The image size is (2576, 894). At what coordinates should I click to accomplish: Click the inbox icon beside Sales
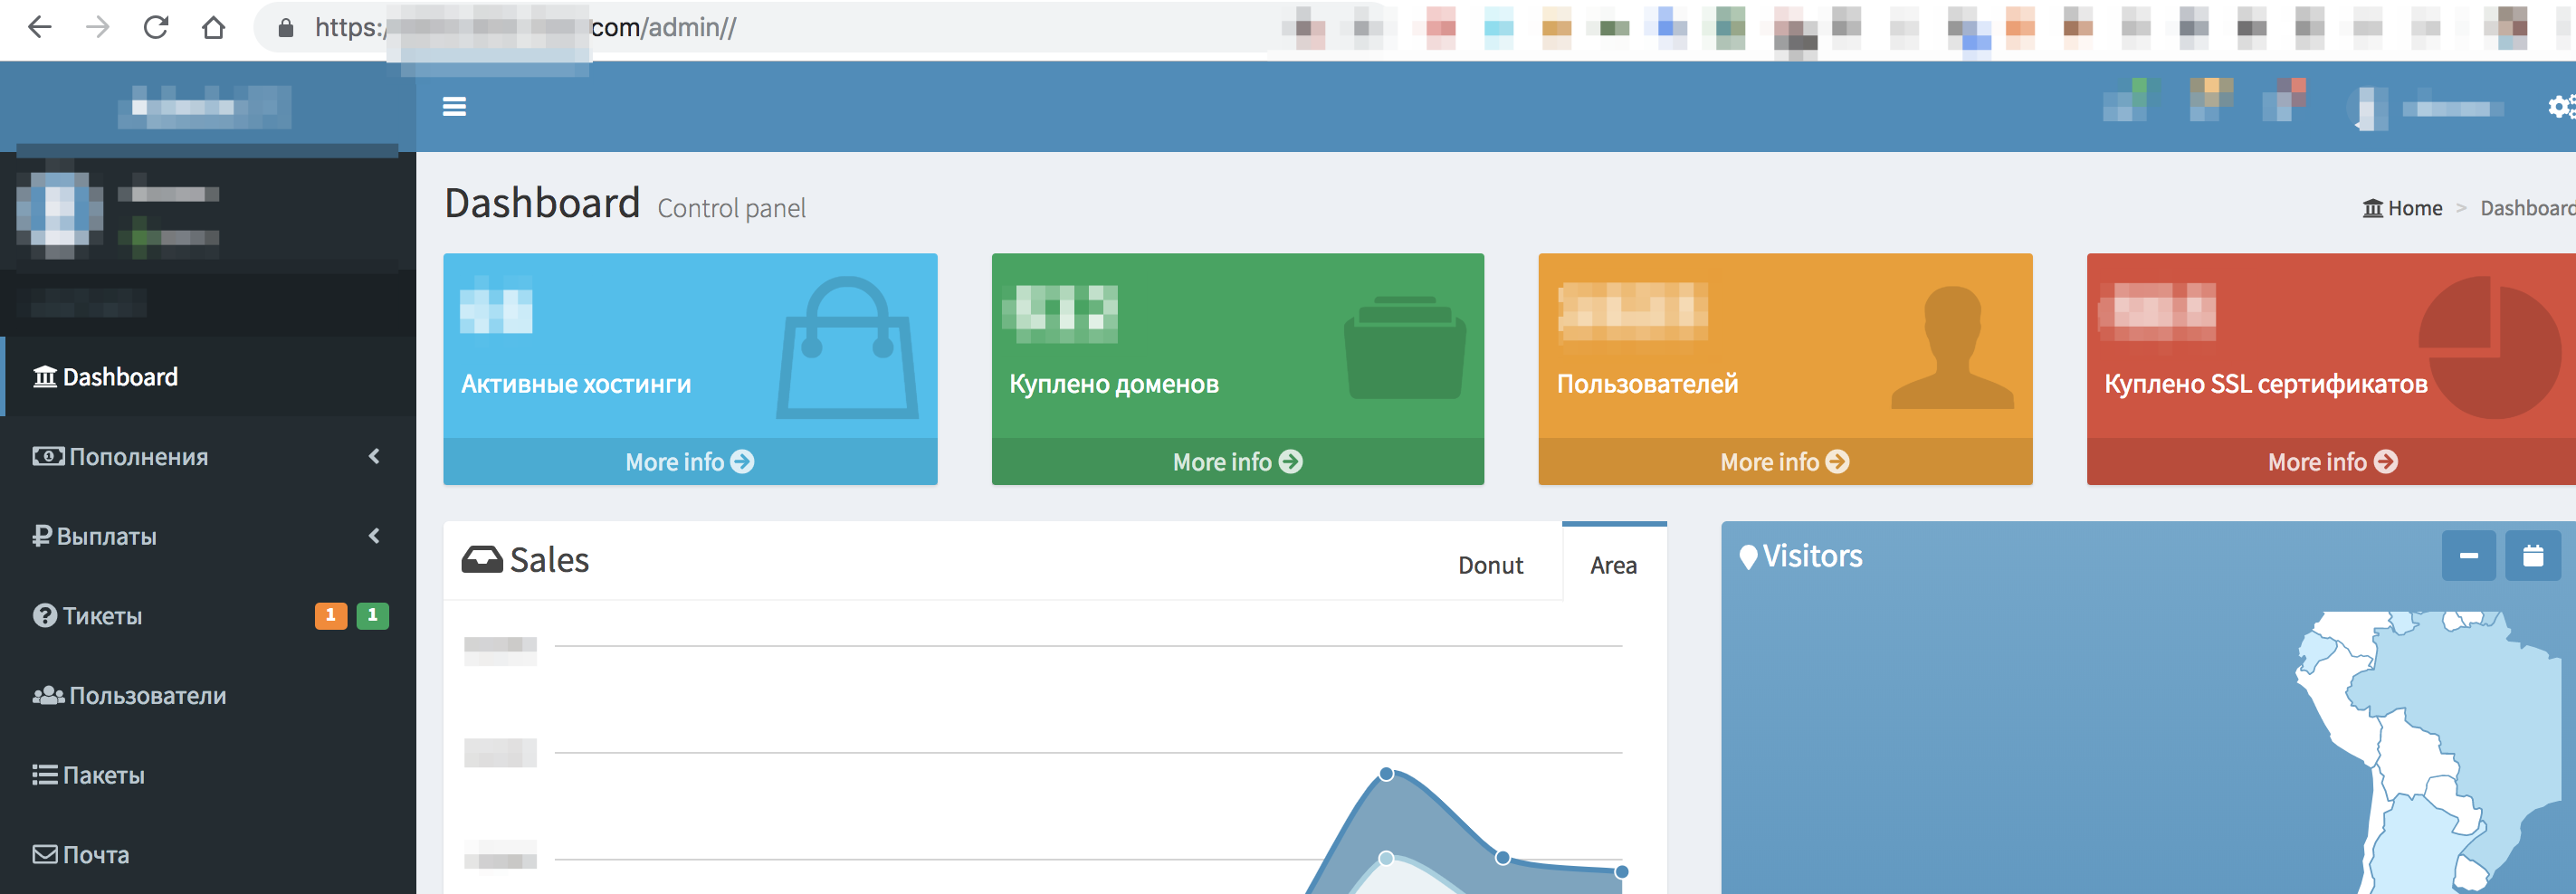click(482, 559)
